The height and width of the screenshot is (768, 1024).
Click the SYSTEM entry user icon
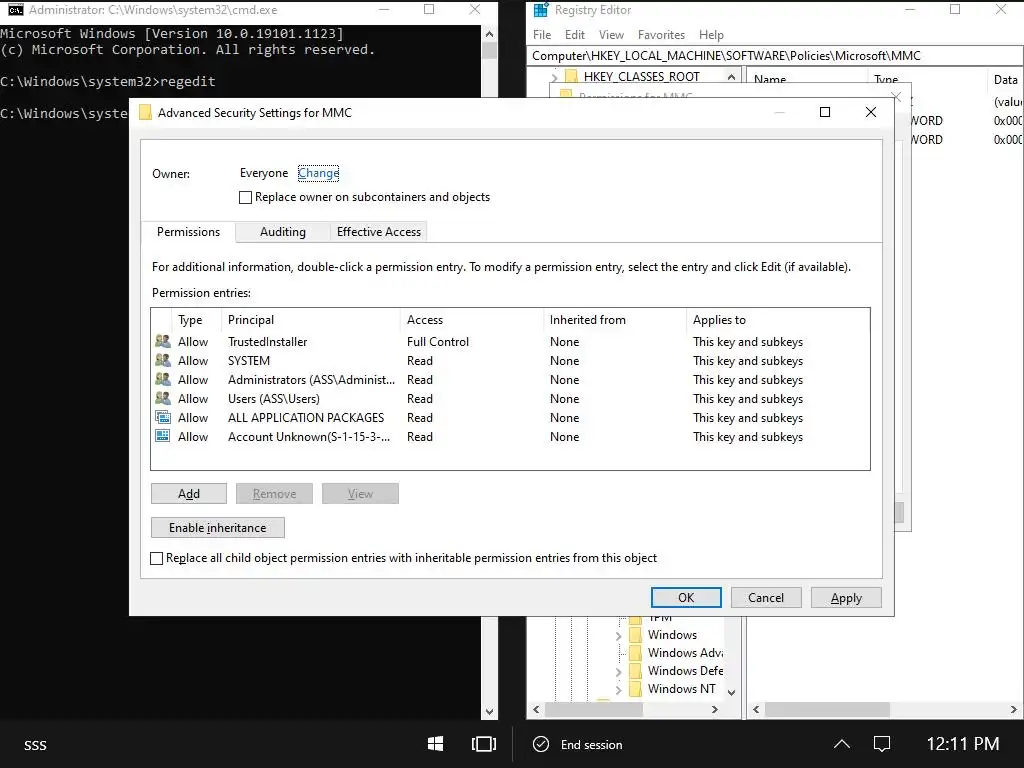click(x=163, y=360)
